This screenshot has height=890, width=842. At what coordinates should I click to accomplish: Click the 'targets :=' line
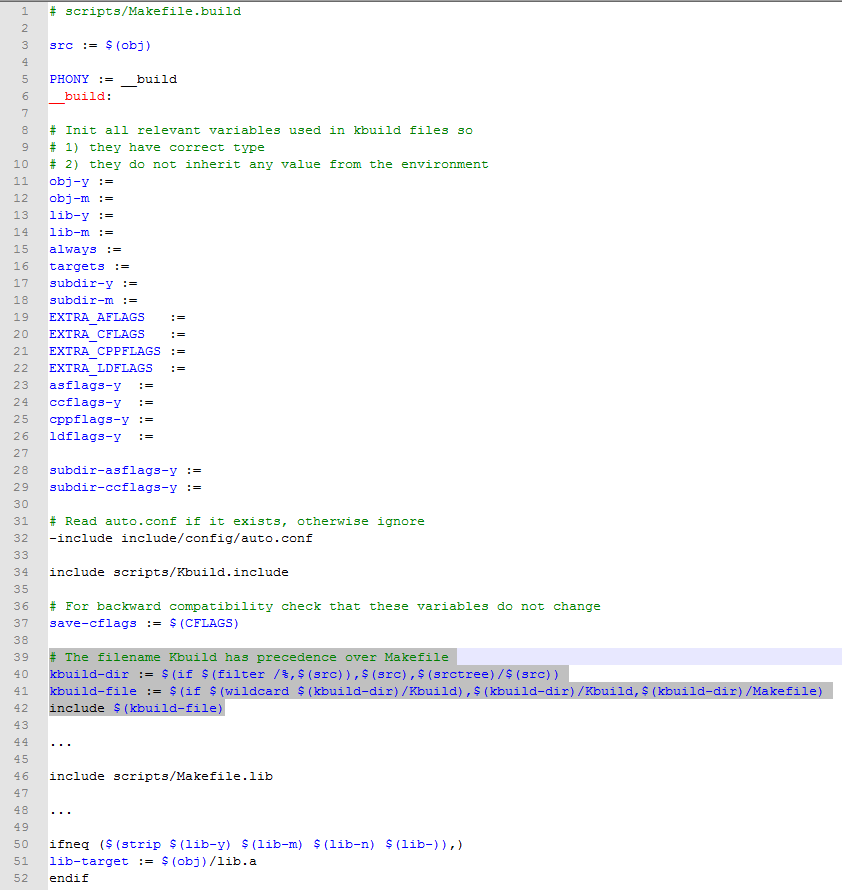coord(89,267)
